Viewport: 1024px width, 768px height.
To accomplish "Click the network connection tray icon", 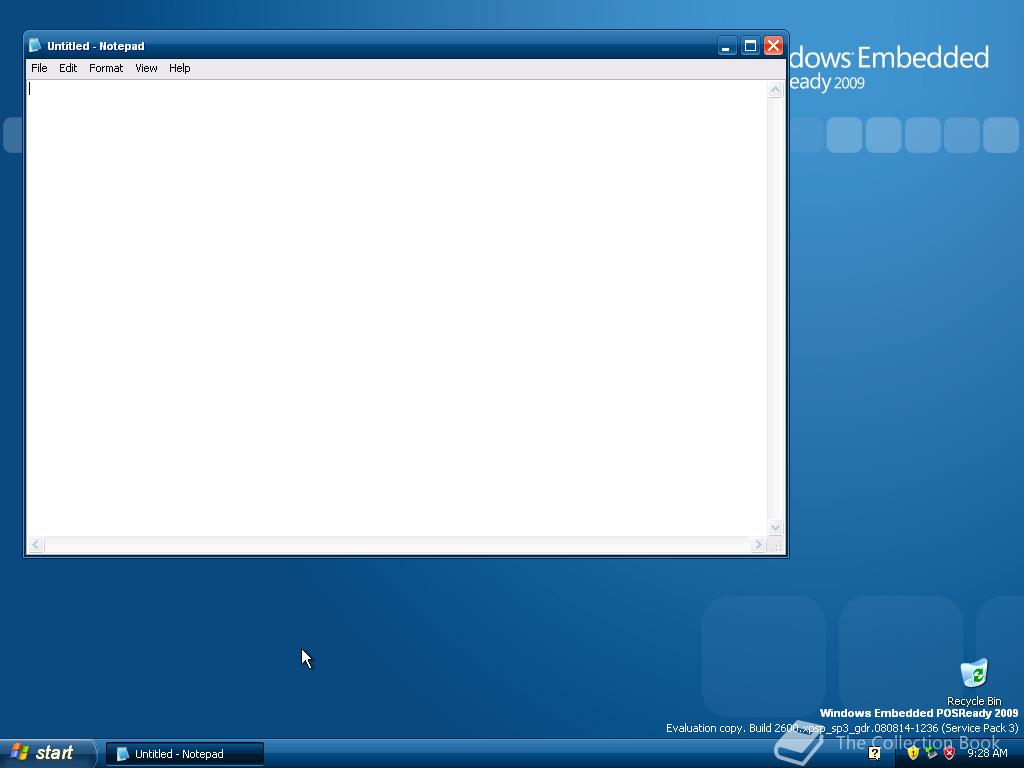I will coord(931,753).
